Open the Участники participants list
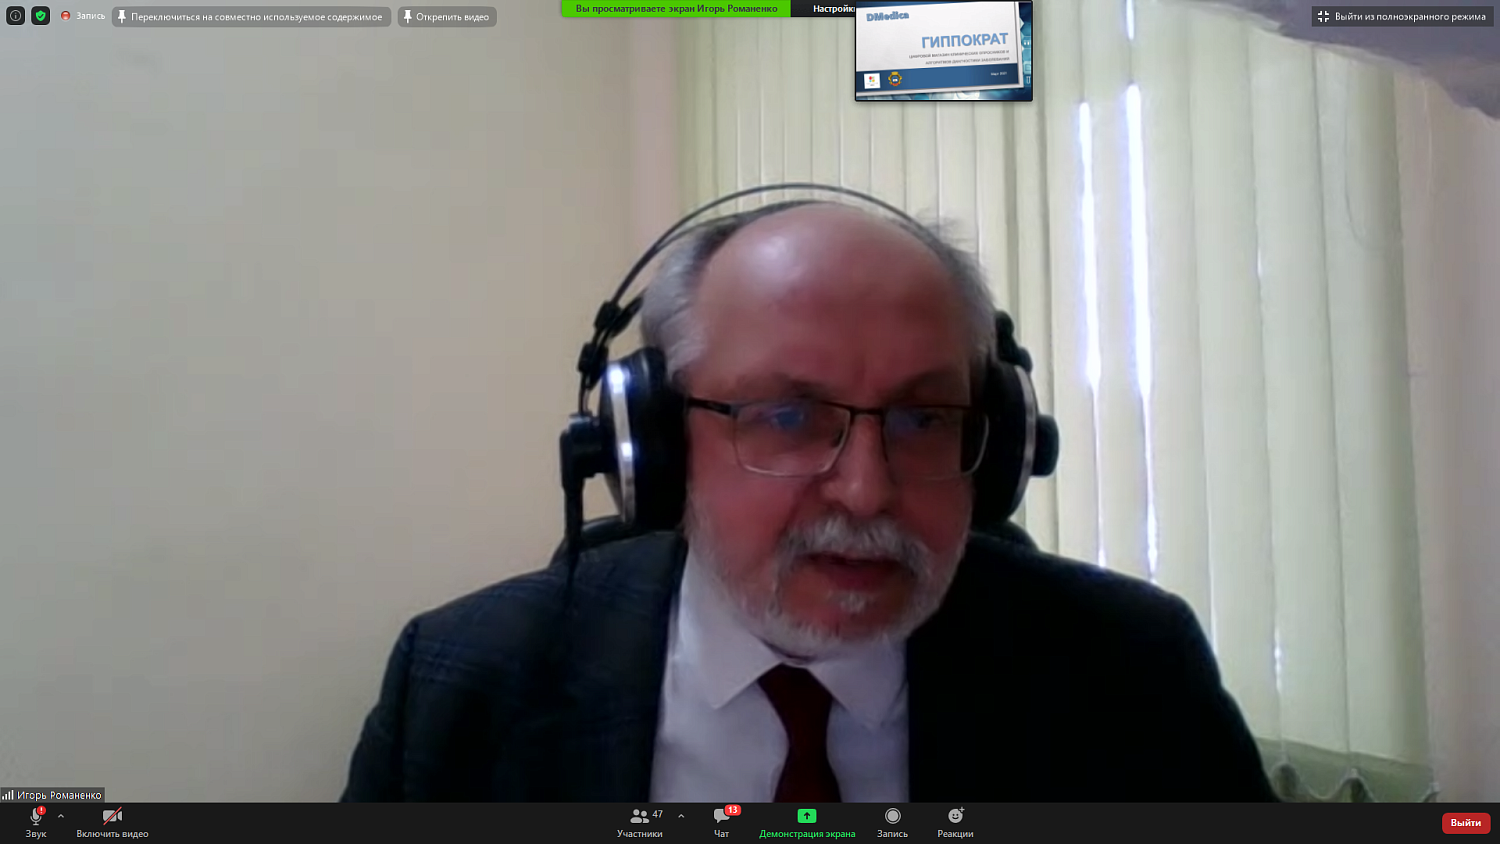 [640, 822]
